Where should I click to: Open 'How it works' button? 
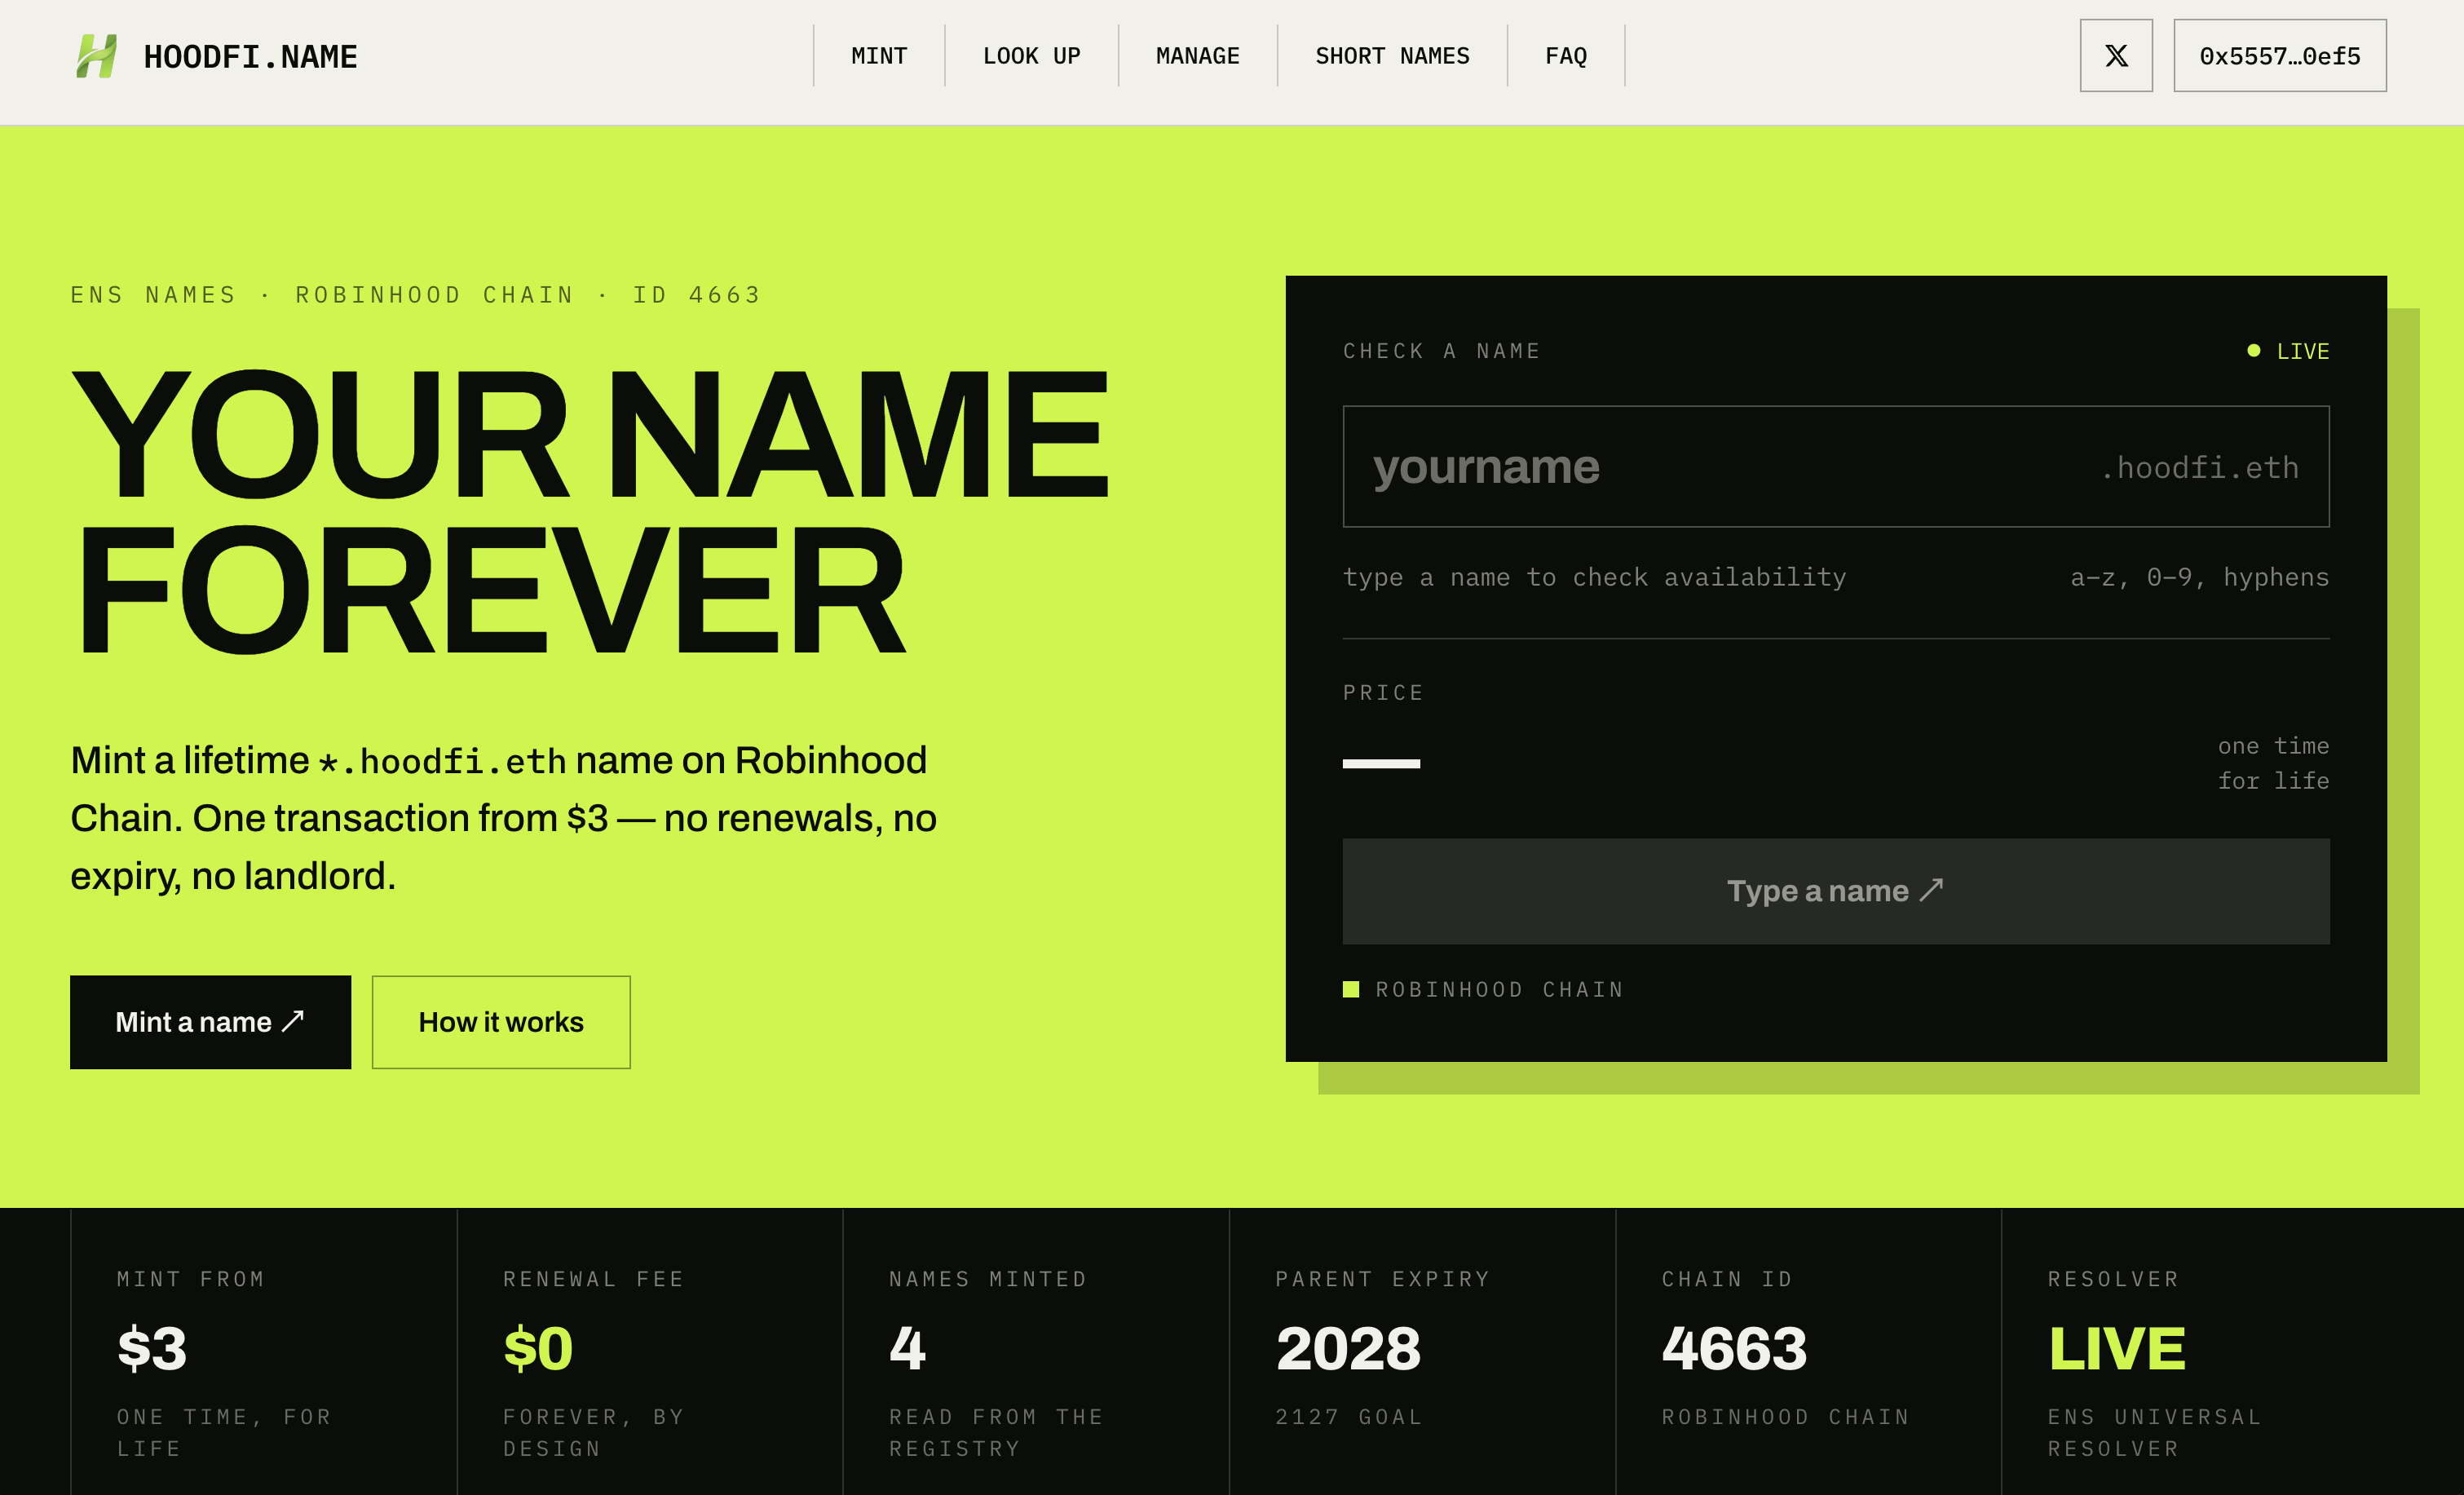pos(501,1022)
